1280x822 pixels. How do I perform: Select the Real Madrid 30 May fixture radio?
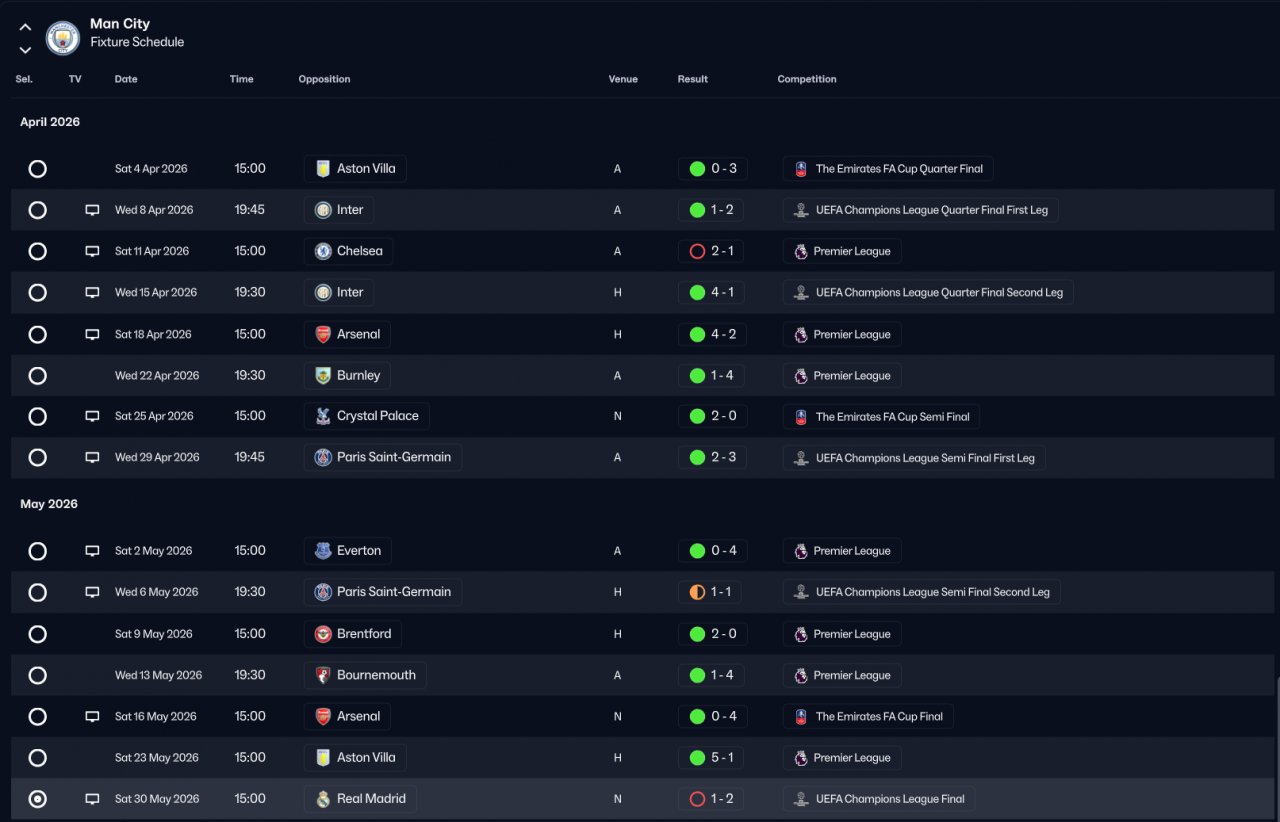pos(37,799)
